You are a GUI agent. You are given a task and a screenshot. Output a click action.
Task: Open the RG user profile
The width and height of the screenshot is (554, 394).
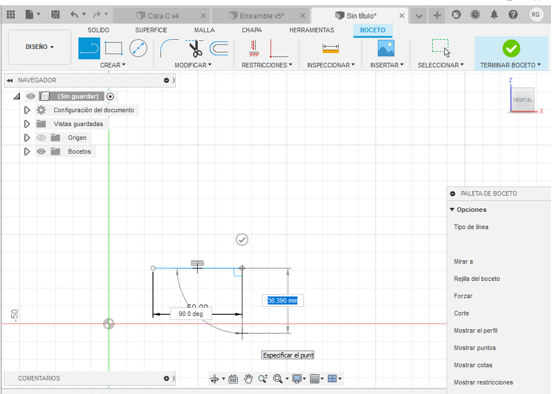coord(536,14)
